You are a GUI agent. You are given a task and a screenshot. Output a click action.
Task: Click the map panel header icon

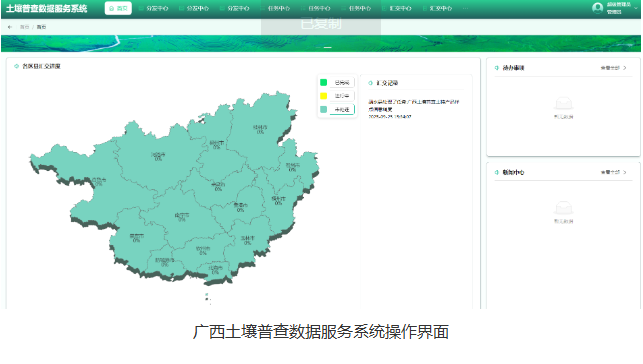pyautogui.click(x=16, y=66)
